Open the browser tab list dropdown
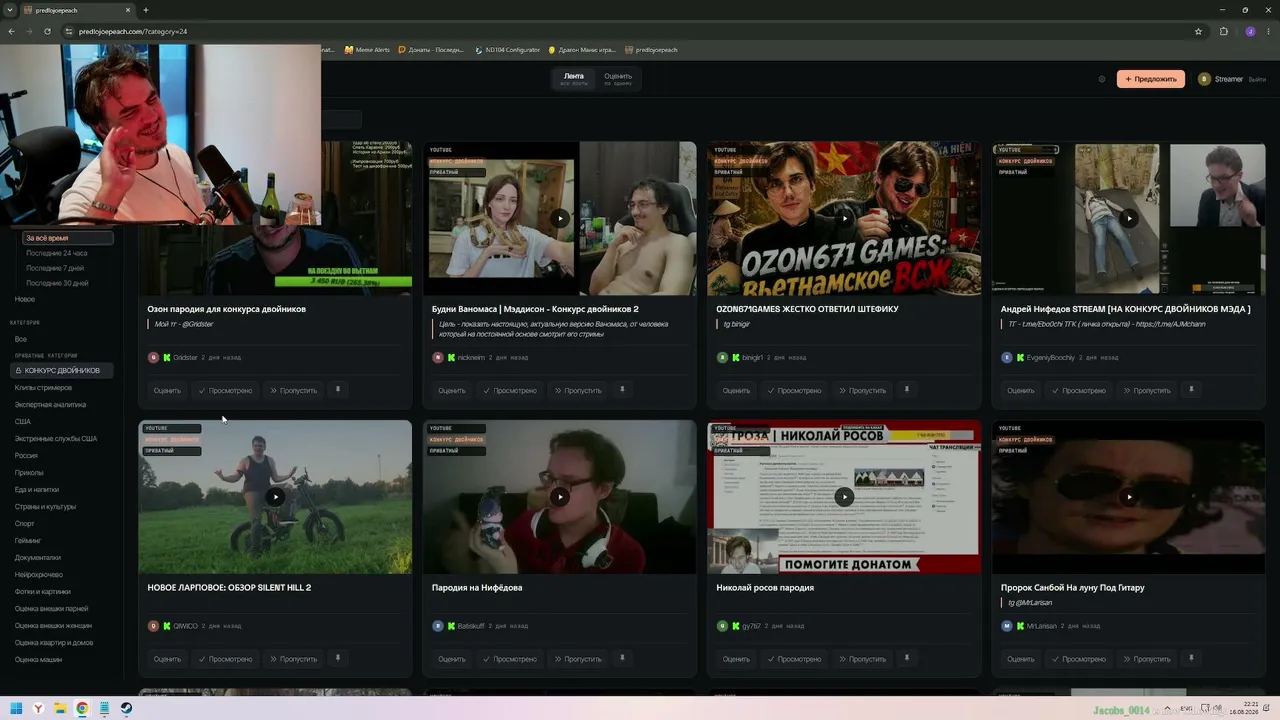This screenshot has width=1280, height=720. [x=10, y=10]
